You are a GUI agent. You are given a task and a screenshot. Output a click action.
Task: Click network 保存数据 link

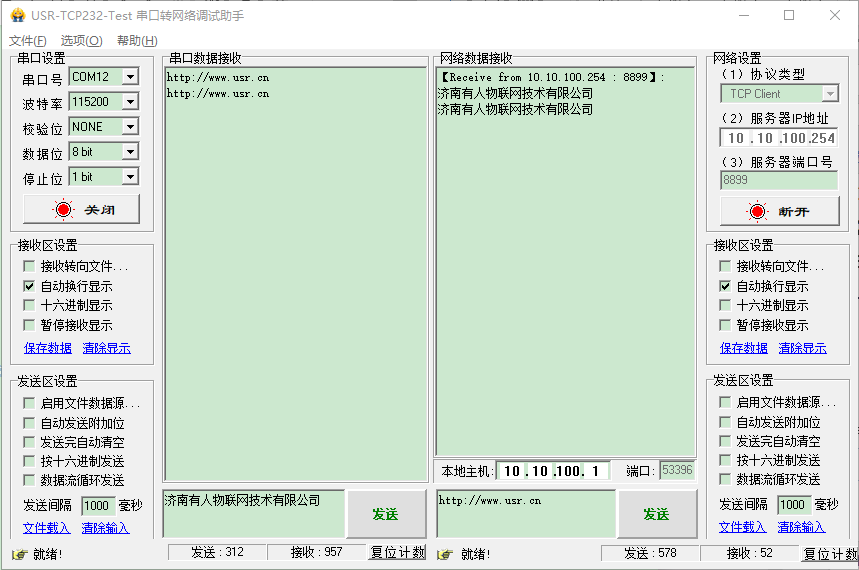coord(744,349)
